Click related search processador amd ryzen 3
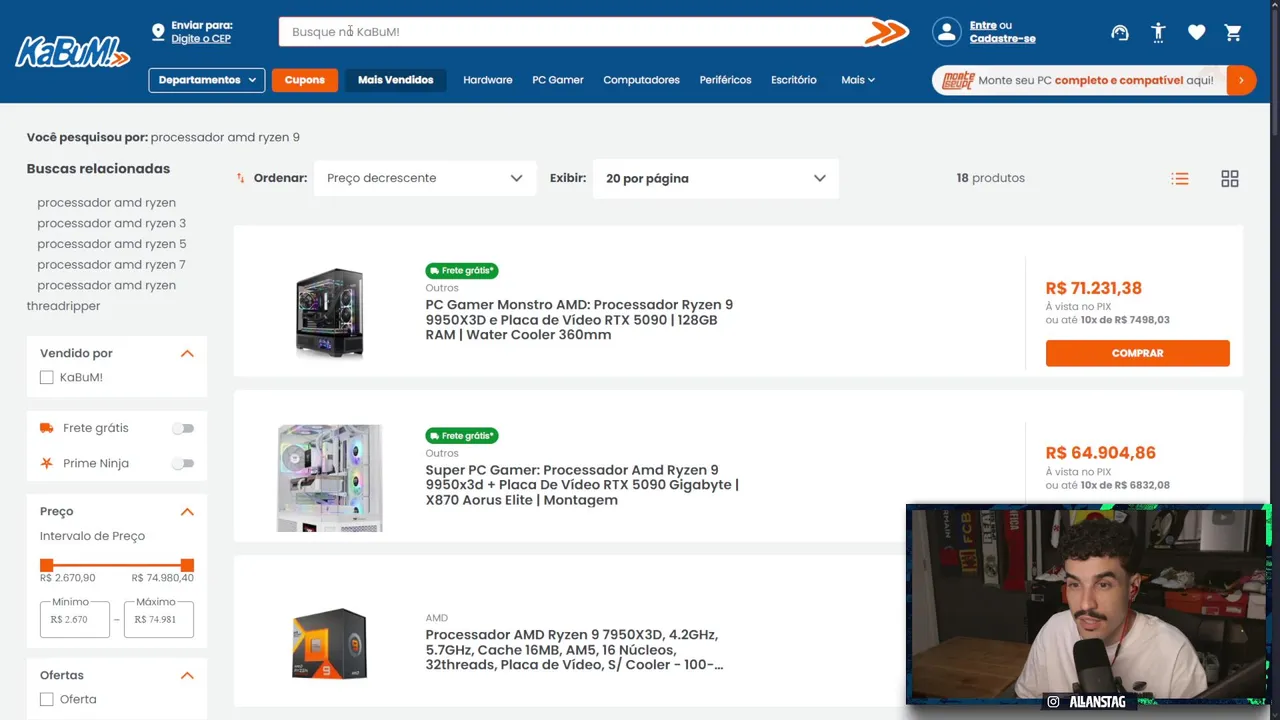Viewport: 1280px width, 720px height. pos(112,223)
